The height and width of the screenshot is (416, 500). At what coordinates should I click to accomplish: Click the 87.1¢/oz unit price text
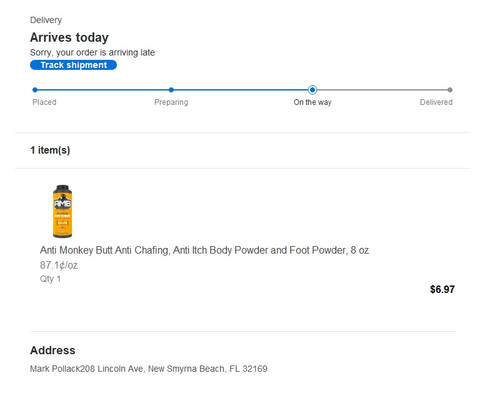(x=59, y=265)
